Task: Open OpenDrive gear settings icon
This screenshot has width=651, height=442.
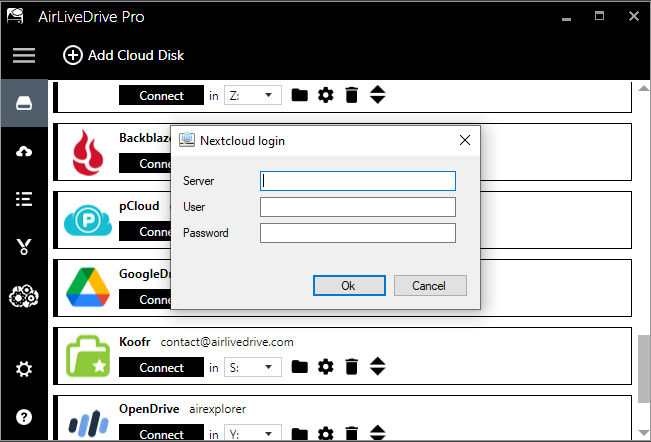Action: (x=326, y=434)
